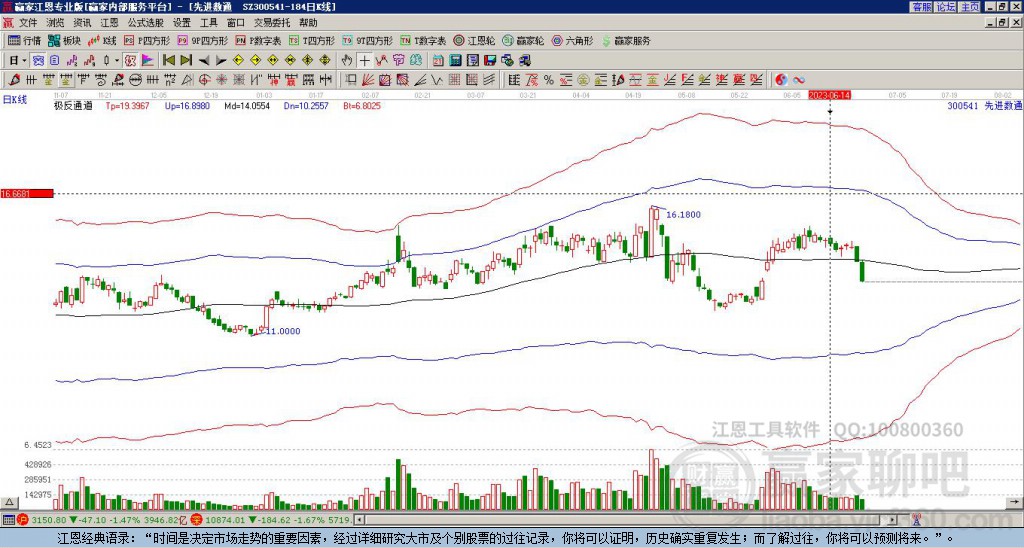Image resolution: width=1024 pixels, height=548 pixels.
Task: Toggle the blue grid chart-mode button
Action: (39, 61)
